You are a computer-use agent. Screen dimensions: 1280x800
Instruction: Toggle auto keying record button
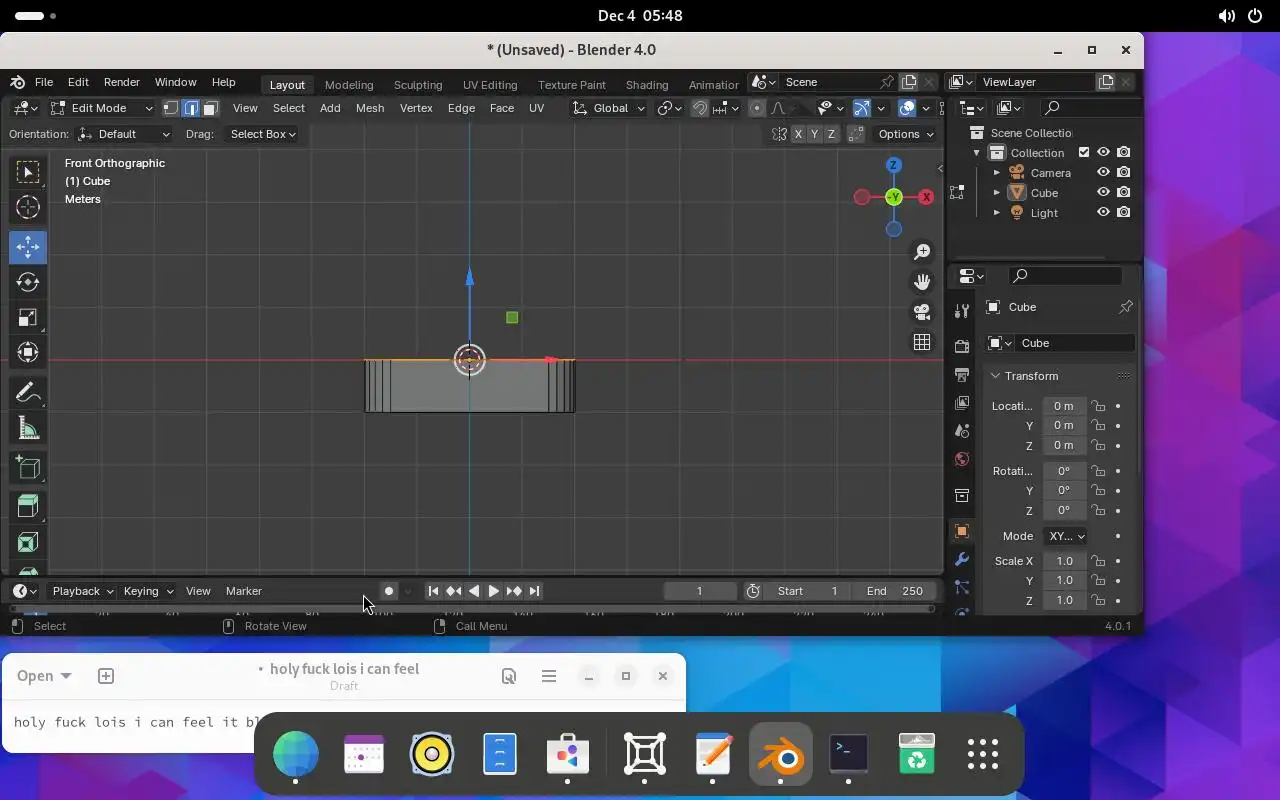(389, 591)
